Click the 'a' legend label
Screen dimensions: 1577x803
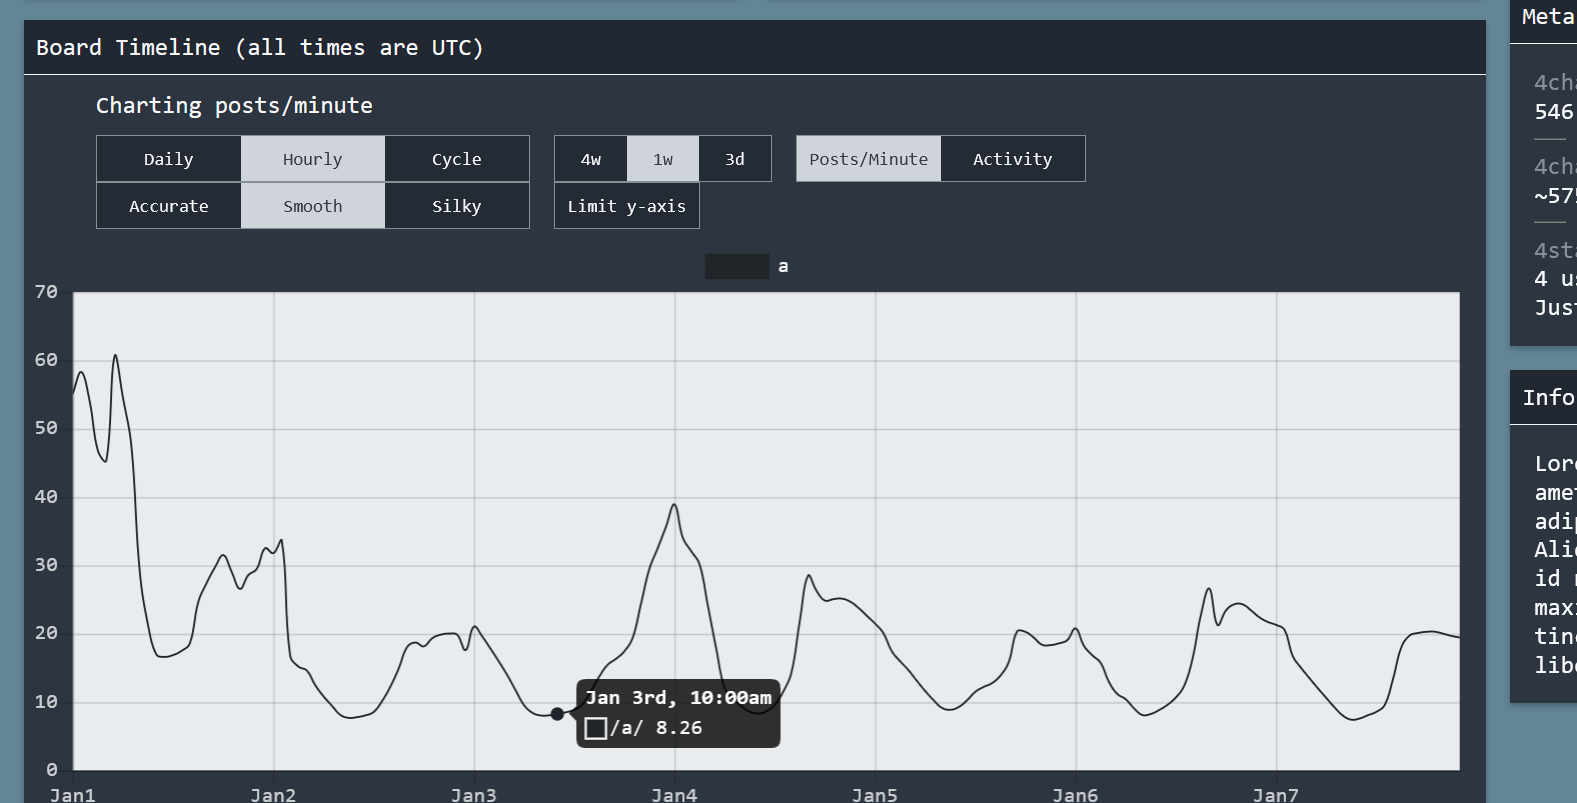tap(783, 266)
